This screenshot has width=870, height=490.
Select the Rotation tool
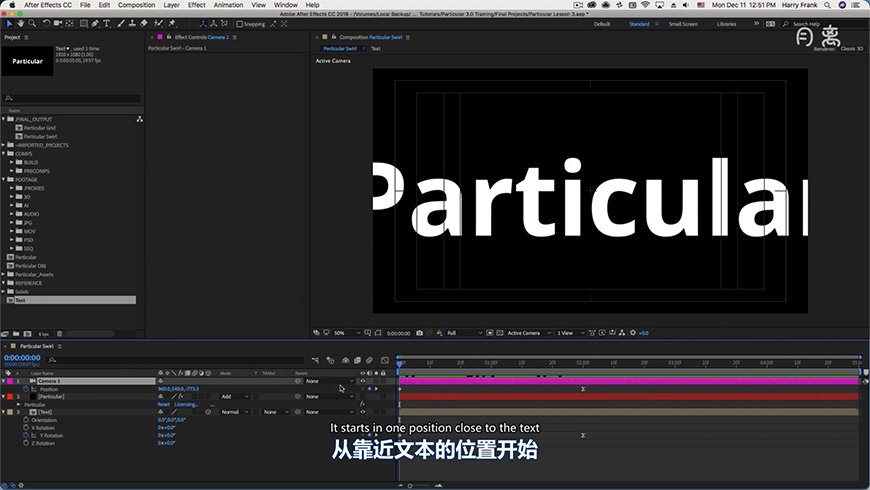point(47,24)
